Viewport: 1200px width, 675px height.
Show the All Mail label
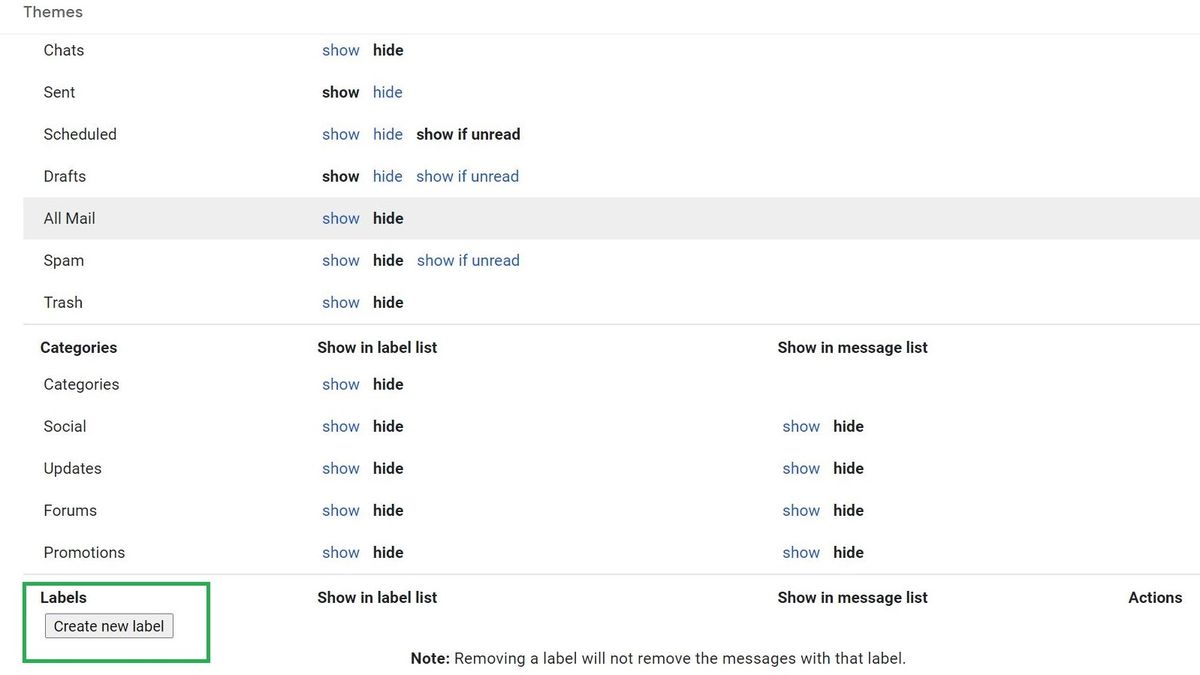click(340, 218)
